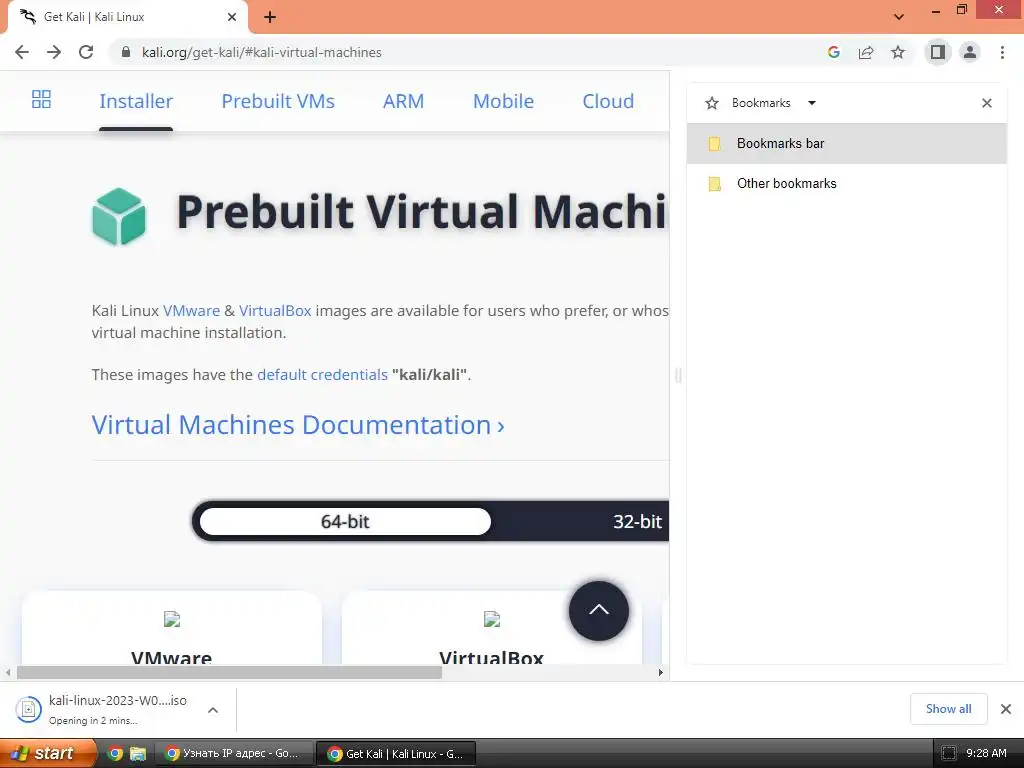Reload the Kali page
This screenshot has width=1024, height=768.
(x=86, y=52)
